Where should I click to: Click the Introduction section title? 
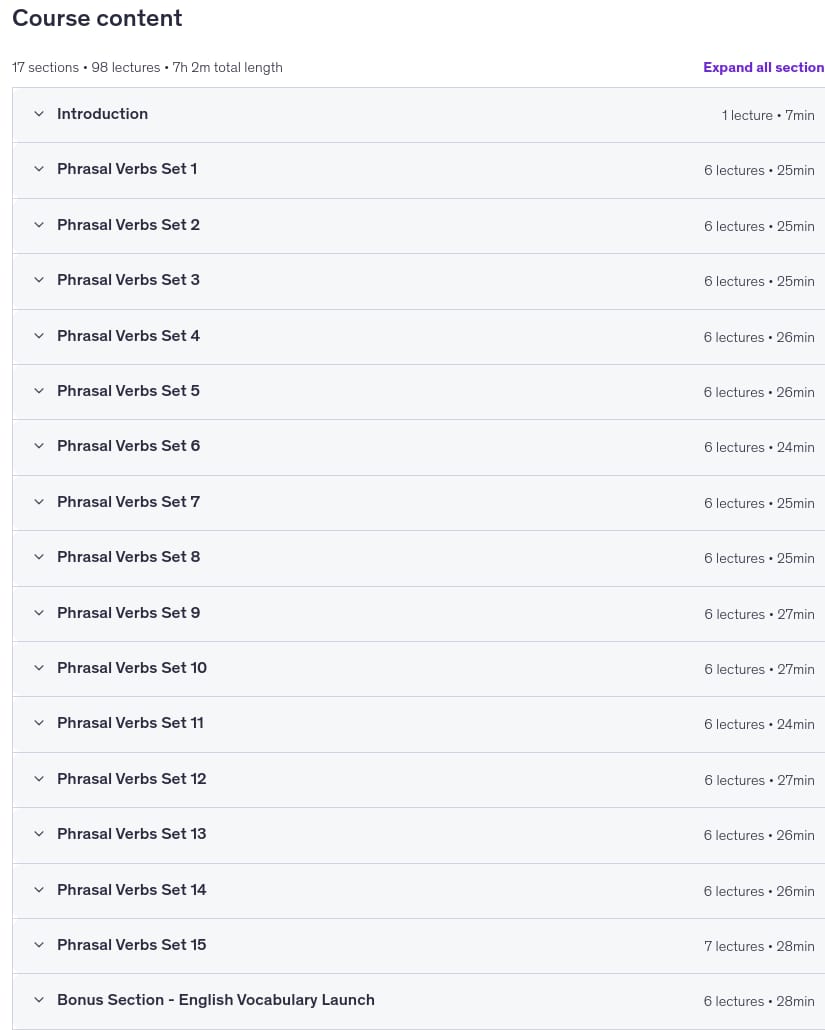pyautogui.click(x=102, y=114)
